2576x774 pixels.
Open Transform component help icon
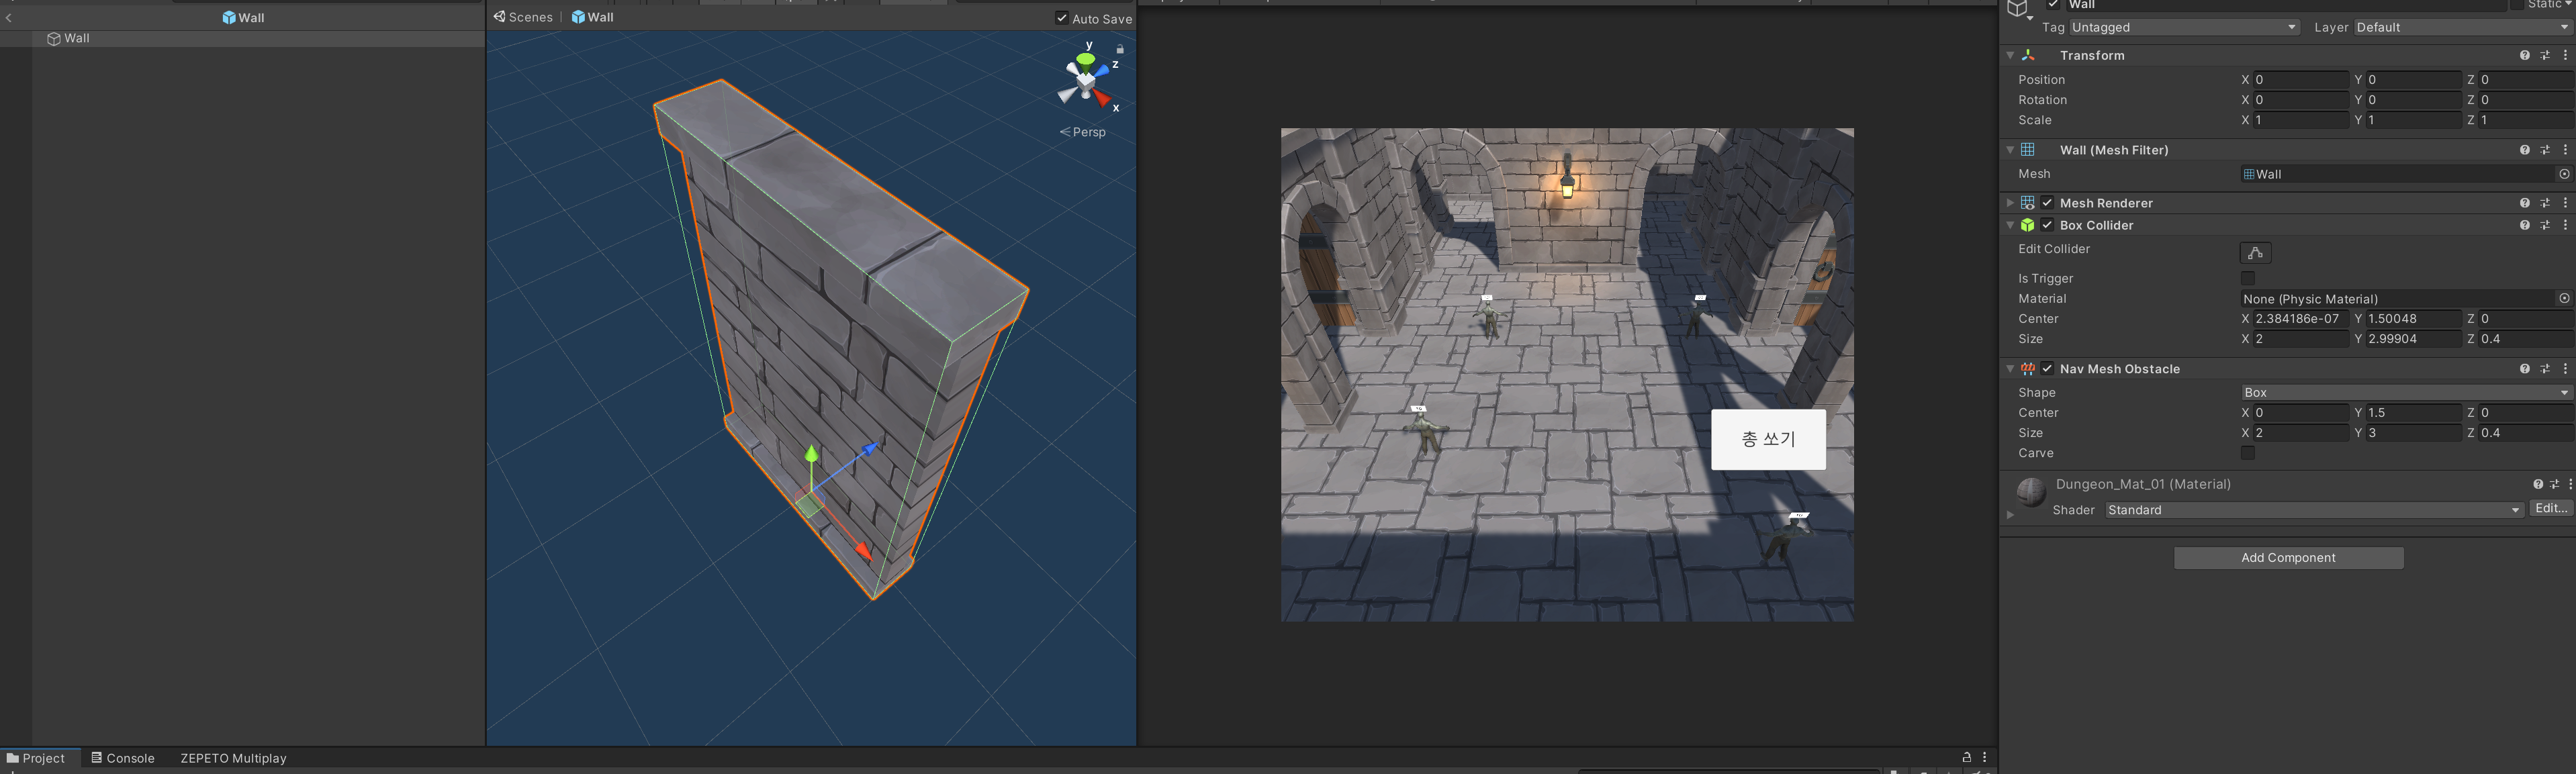tap(2524, 56)
